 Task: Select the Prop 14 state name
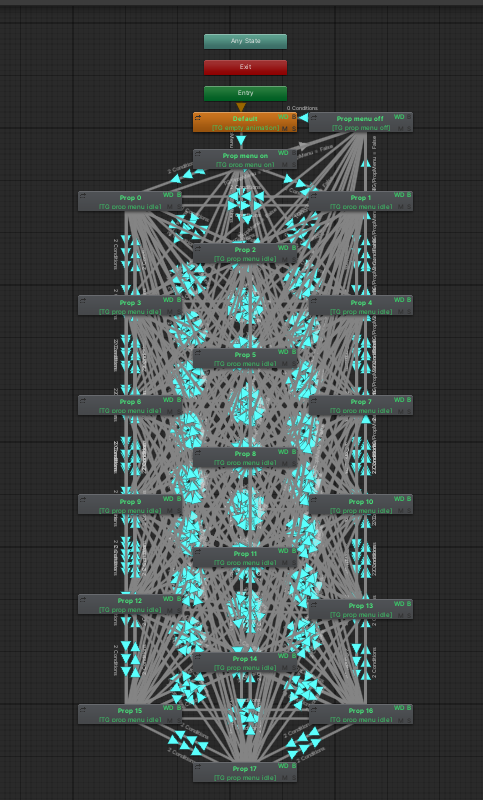[245, 659]
